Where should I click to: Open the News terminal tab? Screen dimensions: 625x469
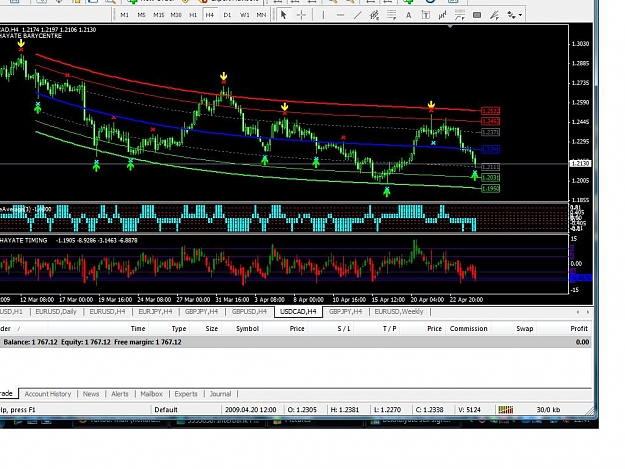click(x=91, y=394)
